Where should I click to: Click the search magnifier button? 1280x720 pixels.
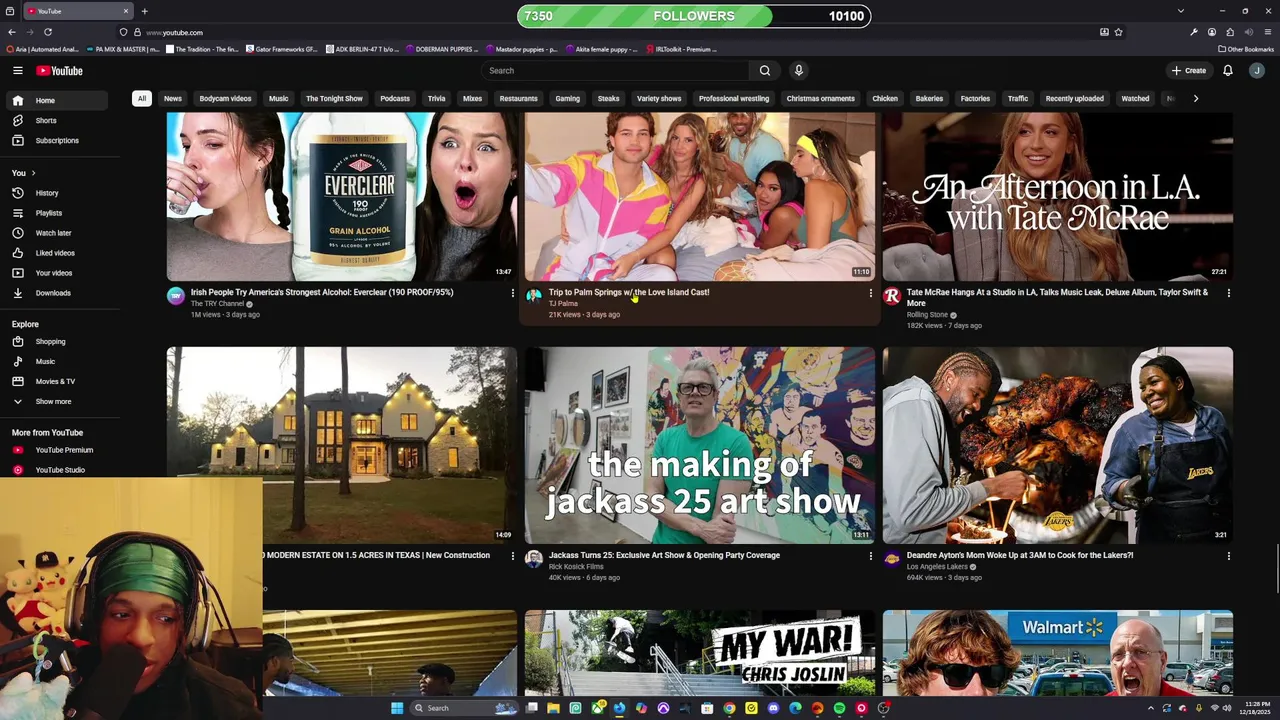point(765,70)
